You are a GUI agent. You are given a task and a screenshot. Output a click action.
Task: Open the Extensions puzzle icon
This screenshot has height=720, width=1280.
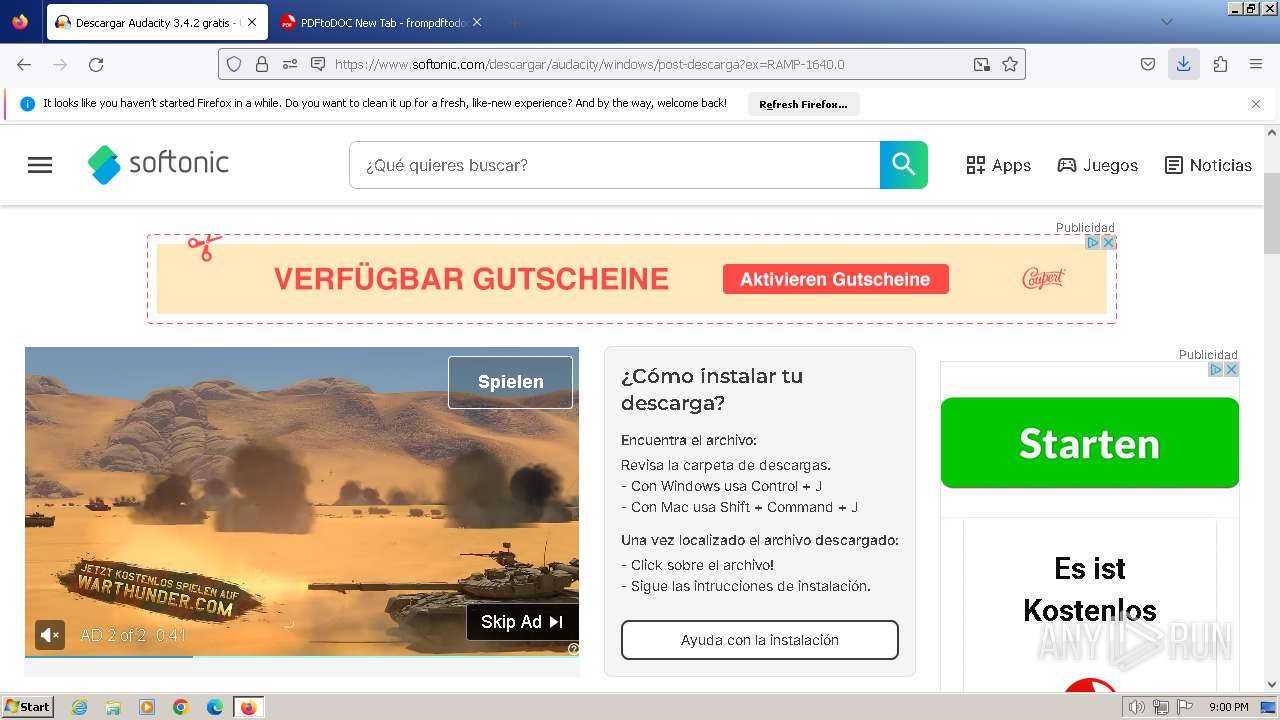(1220, 64)
